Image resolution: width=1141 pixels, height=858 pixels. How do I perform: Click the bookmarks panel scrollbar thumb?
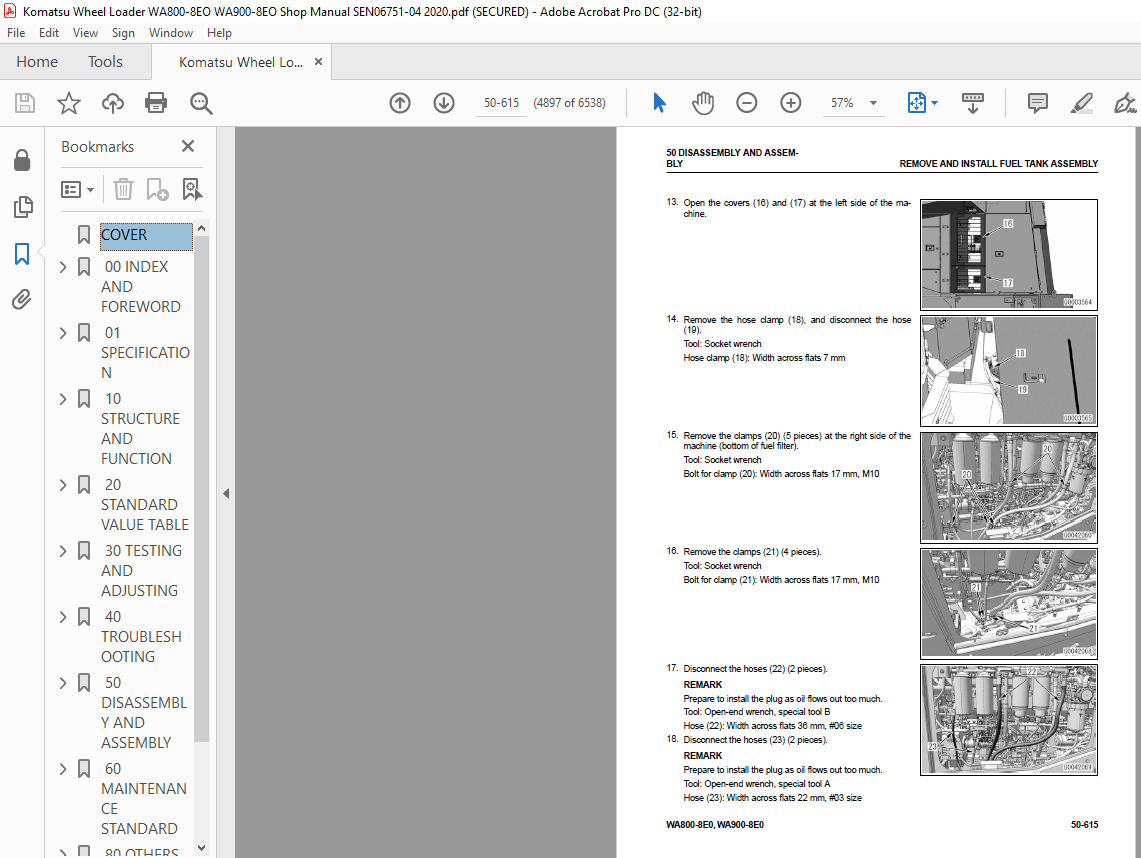202,488
